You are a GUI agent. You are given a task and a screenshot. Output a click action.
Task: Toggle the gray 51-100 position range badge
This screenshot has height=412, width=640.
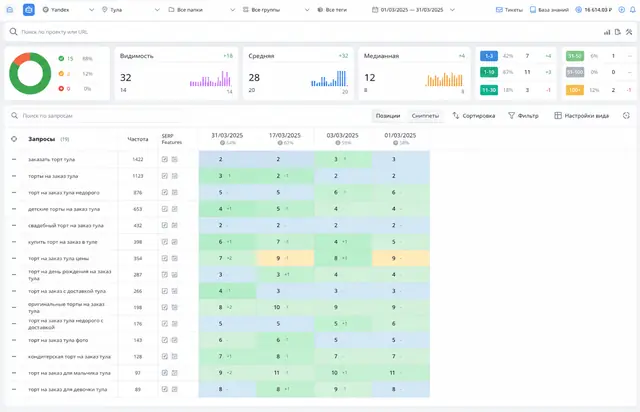tap(575, 72)
